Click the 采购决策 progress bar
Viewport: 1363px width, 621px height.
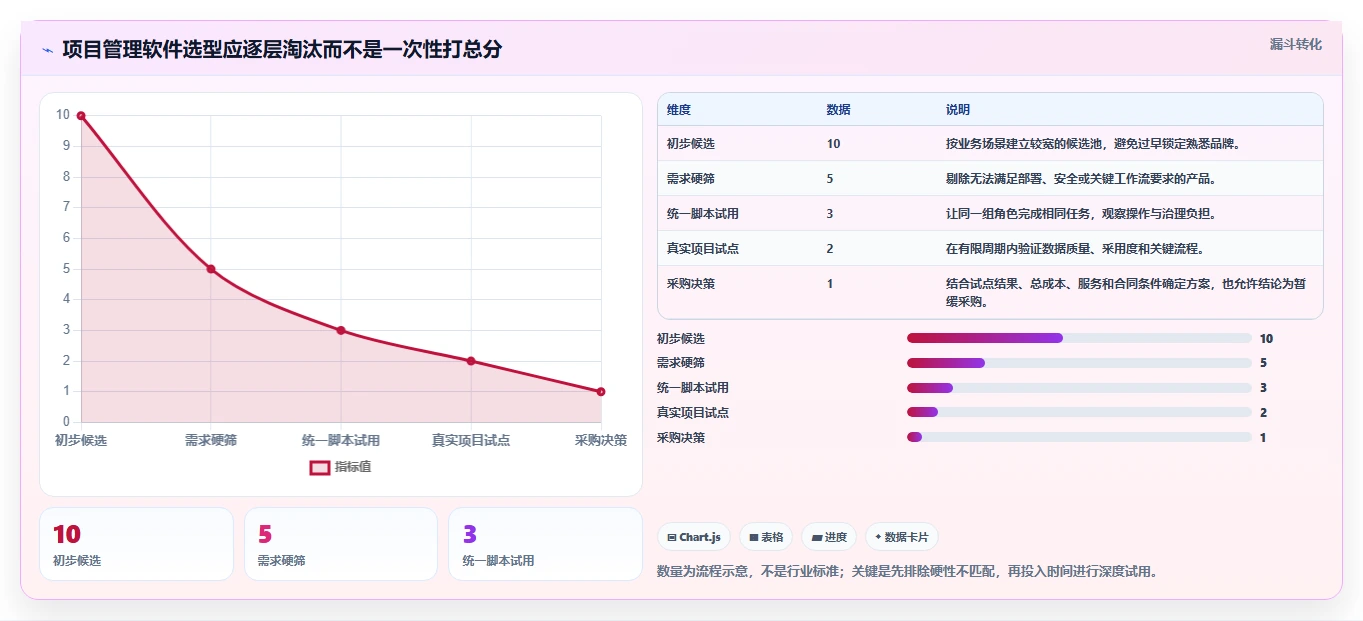click(x=1079, y=437)
